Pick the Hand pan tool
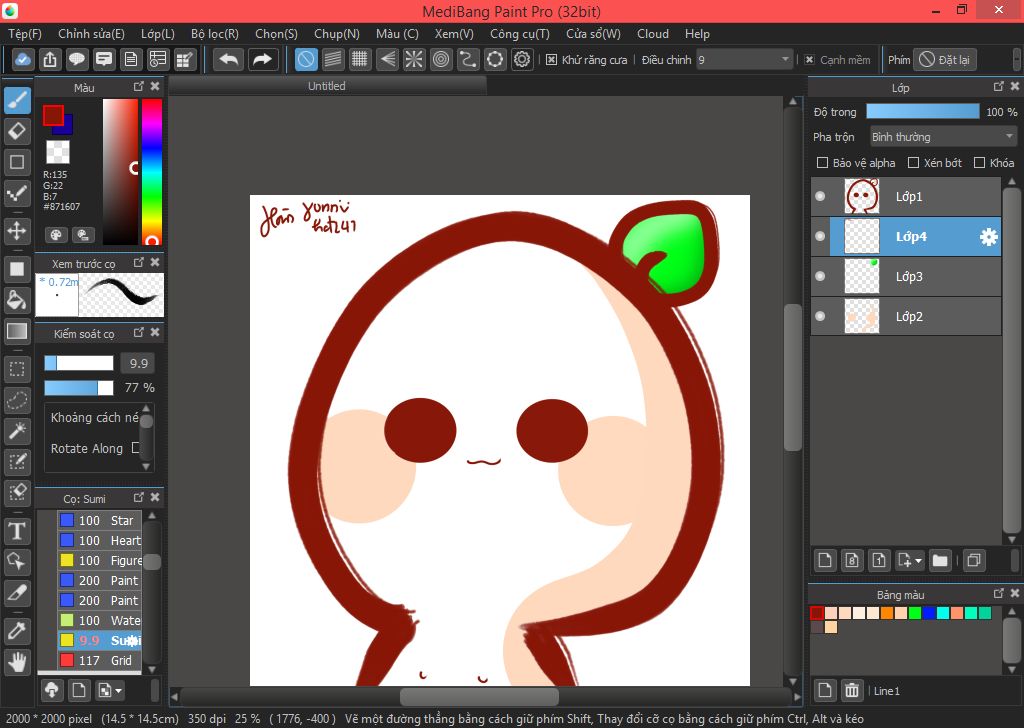Image resolution: width=1024 pixels, height=728 pixels. click(17, 661)
